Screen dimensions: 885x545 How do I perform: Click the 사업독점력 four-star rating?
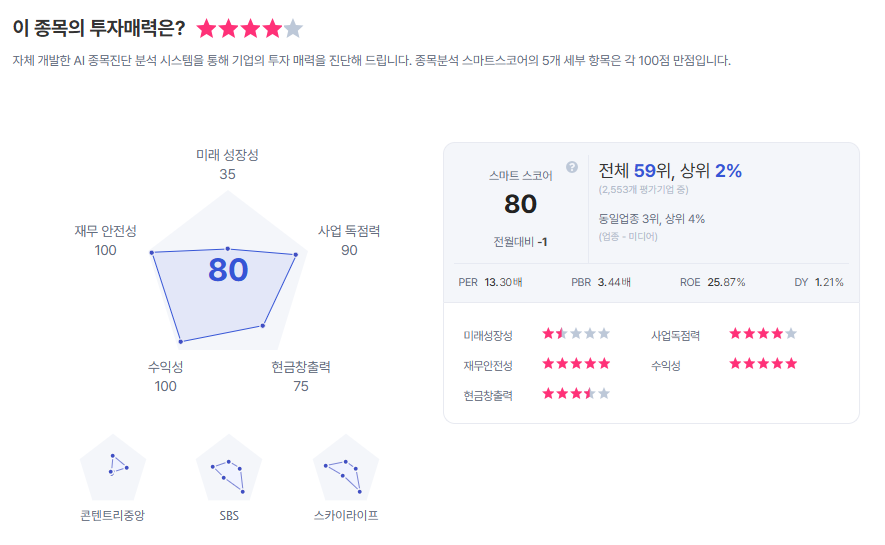(x=763, y=334)
